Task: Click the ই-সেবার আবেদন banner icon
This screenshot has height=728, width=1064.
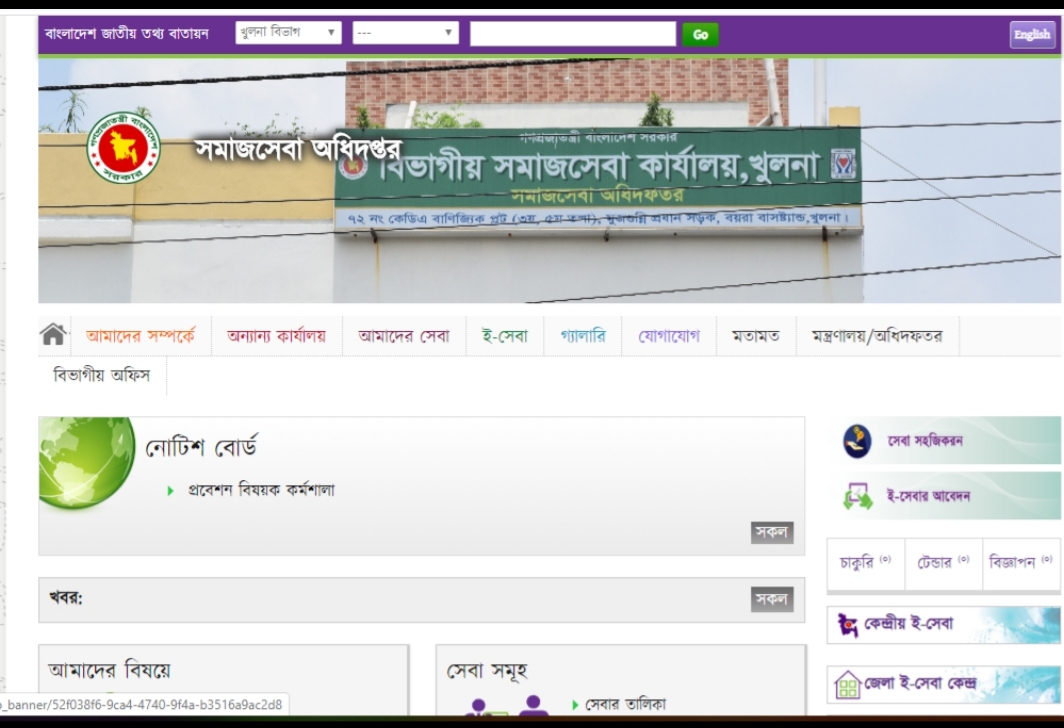Action: tap(857, 496)
